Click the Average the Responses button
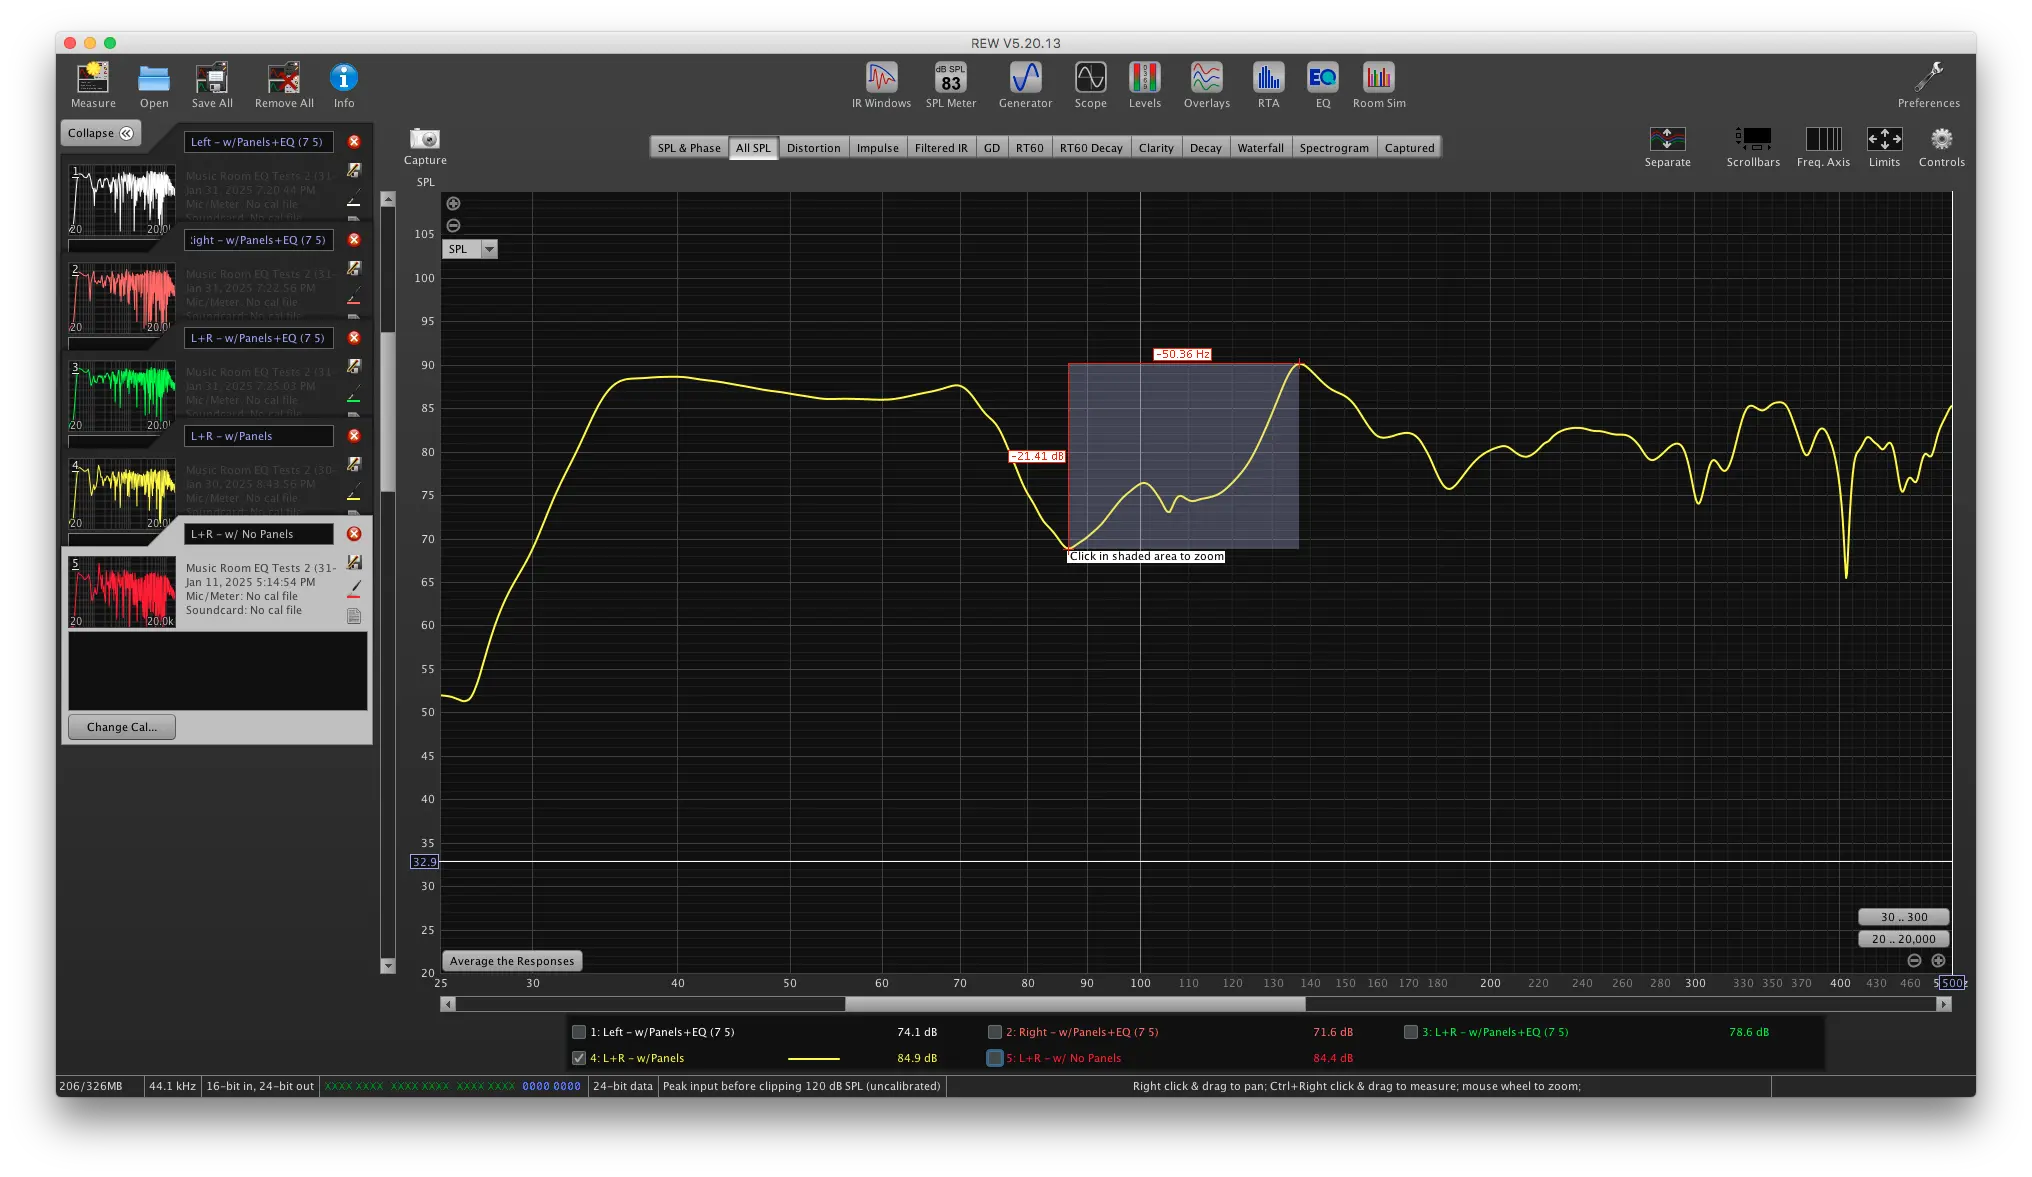The height and width of the screenshot is (1177, 2032). (x=512, y=961)
